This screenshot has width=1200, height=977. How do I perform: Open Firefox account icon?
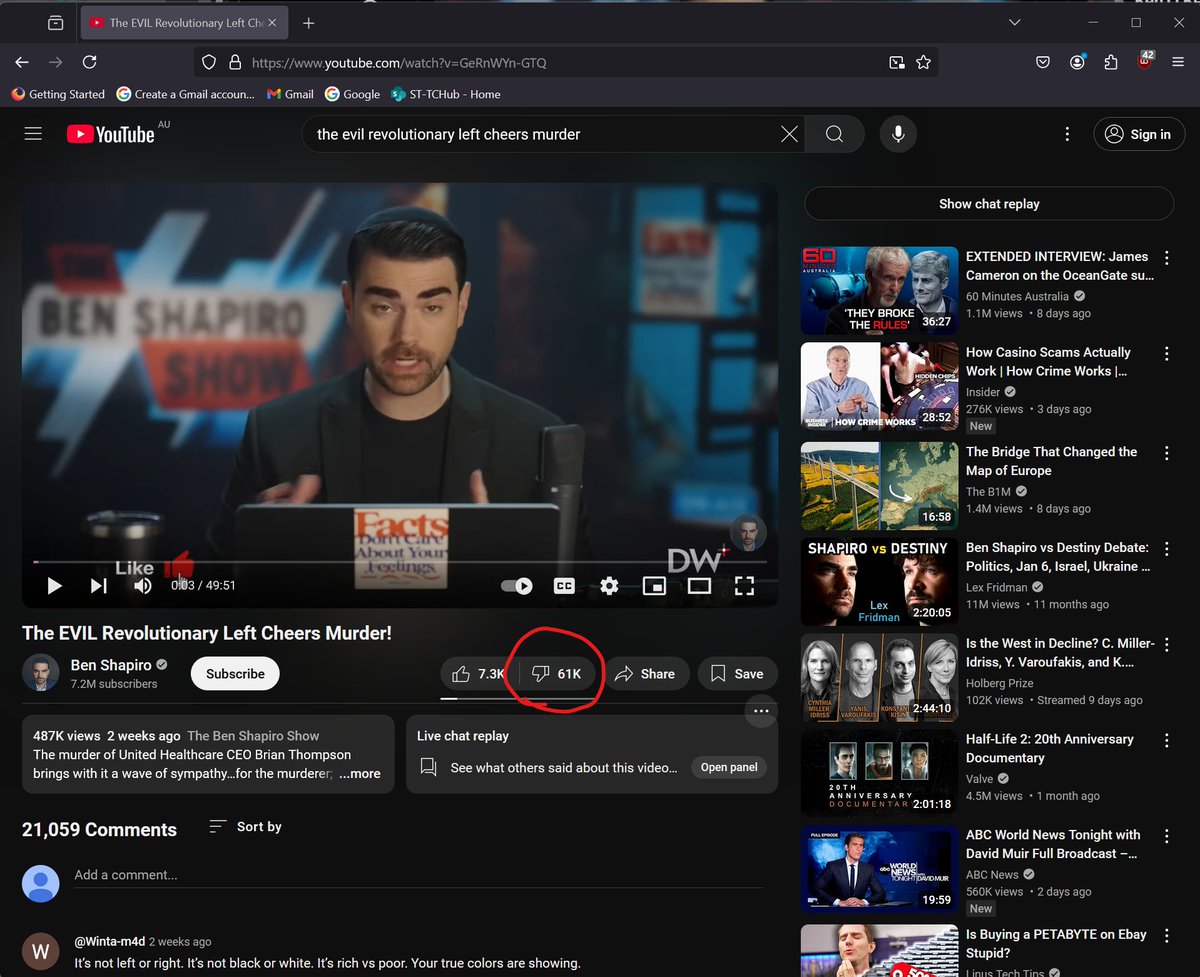(x=1077, y=62)
